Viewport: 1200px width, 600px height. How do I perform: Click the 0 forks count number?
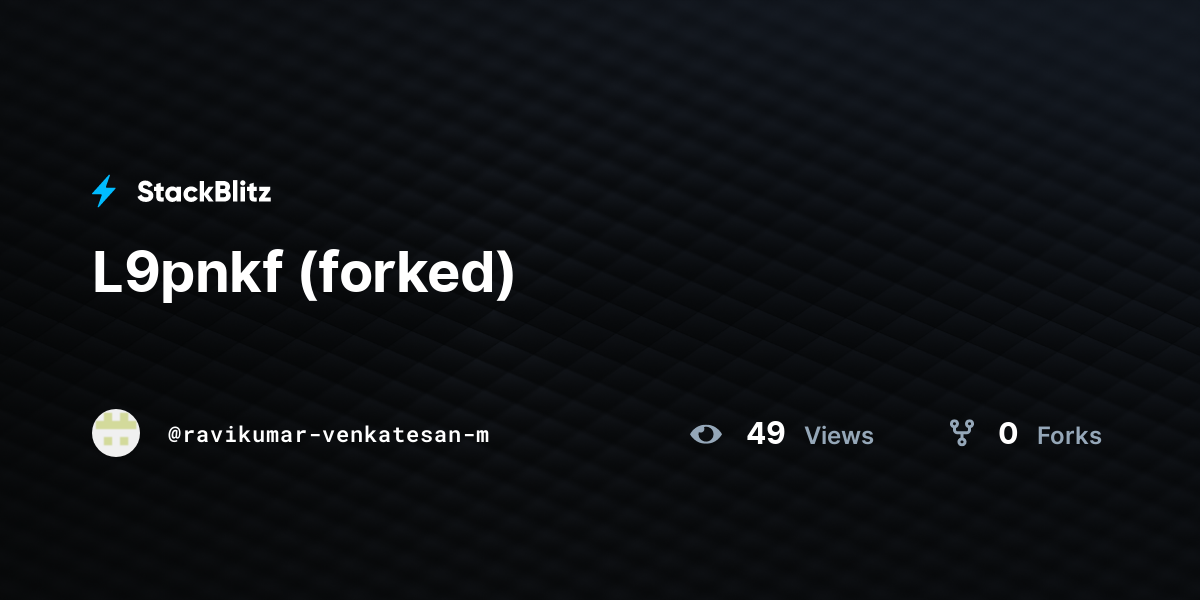[1008, 434]
